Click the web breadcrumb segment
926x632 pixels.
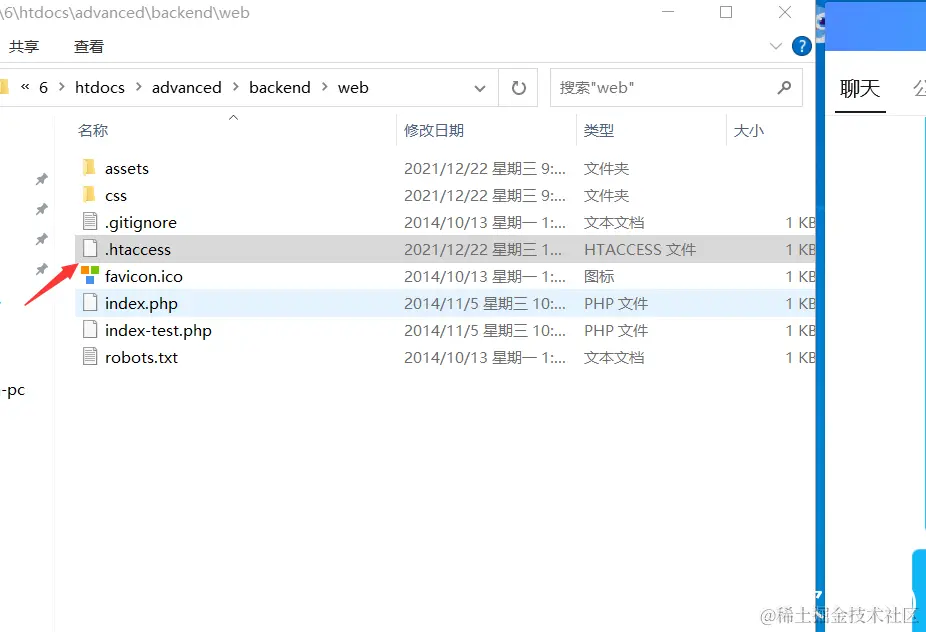coord(353,87)
